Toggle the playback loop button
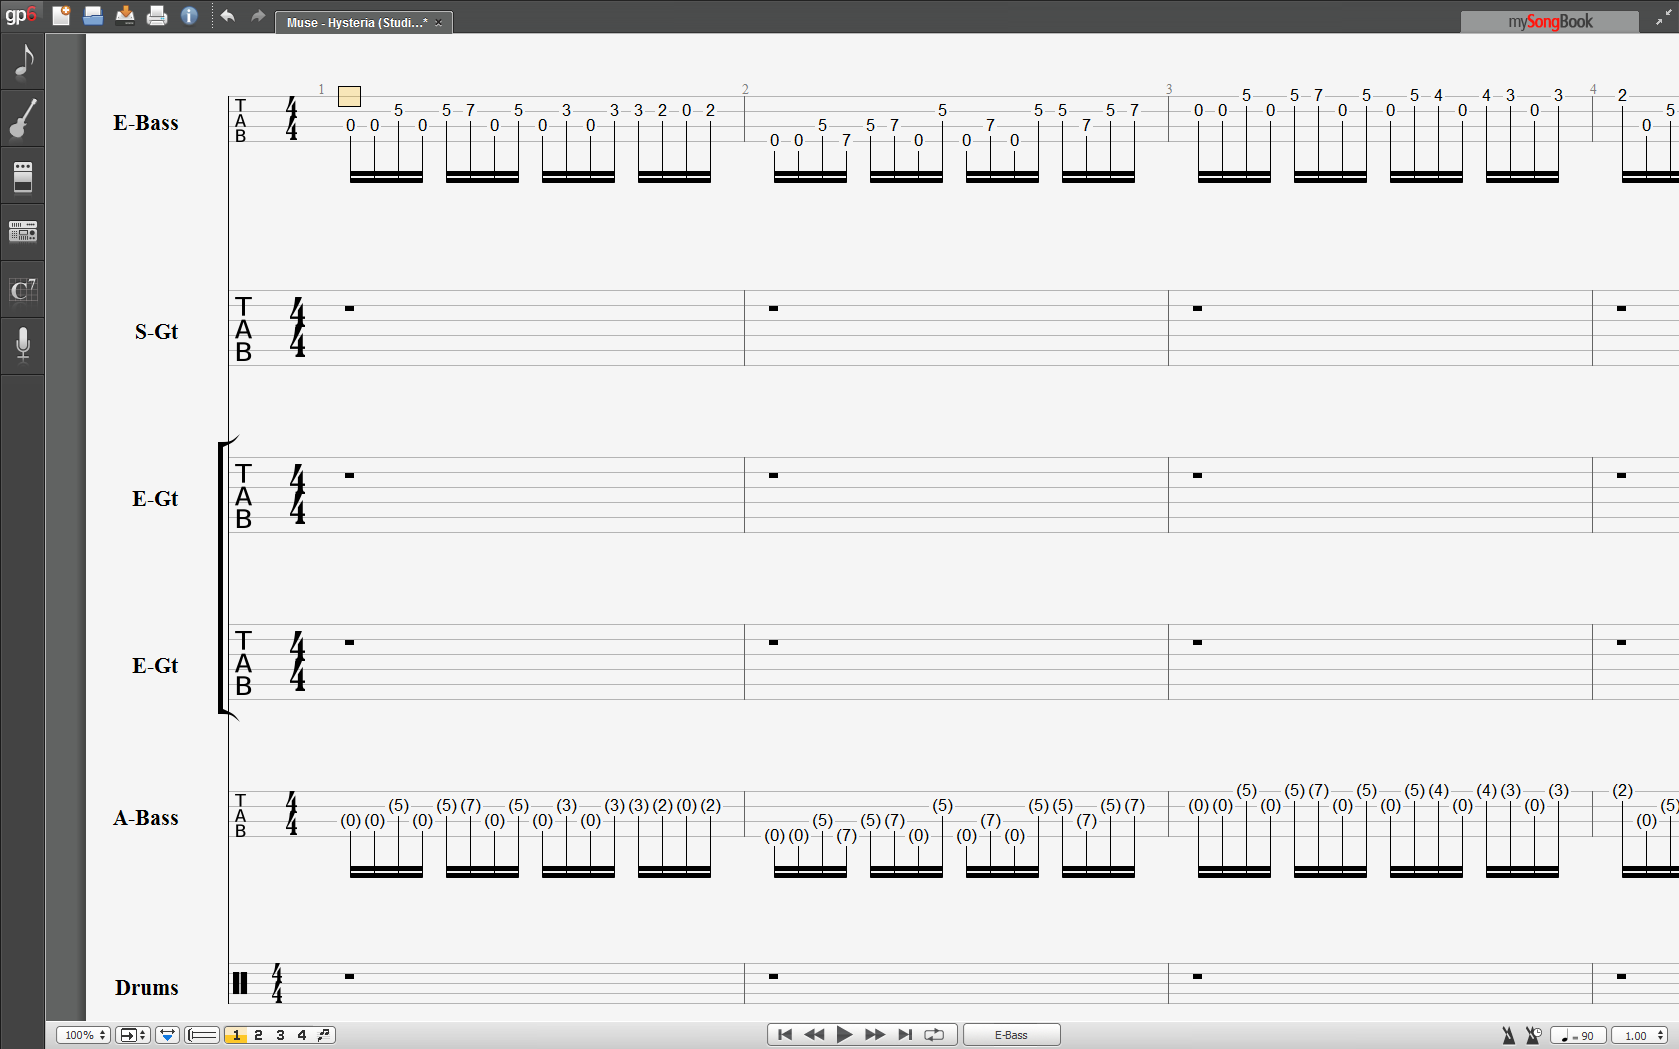 pyautogui.click(x=934, y=1035)
